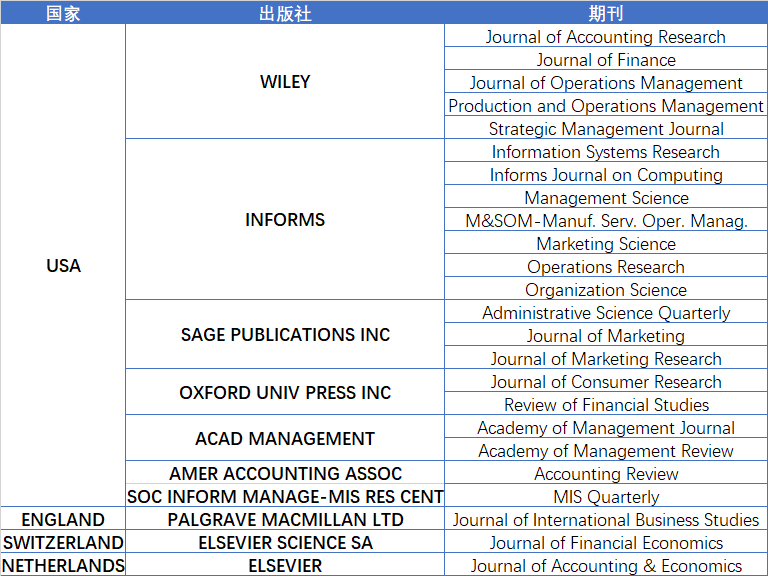Click Production and Operations Management cell
The height and width of the screenshot is (576, 768).
point(606,105)
